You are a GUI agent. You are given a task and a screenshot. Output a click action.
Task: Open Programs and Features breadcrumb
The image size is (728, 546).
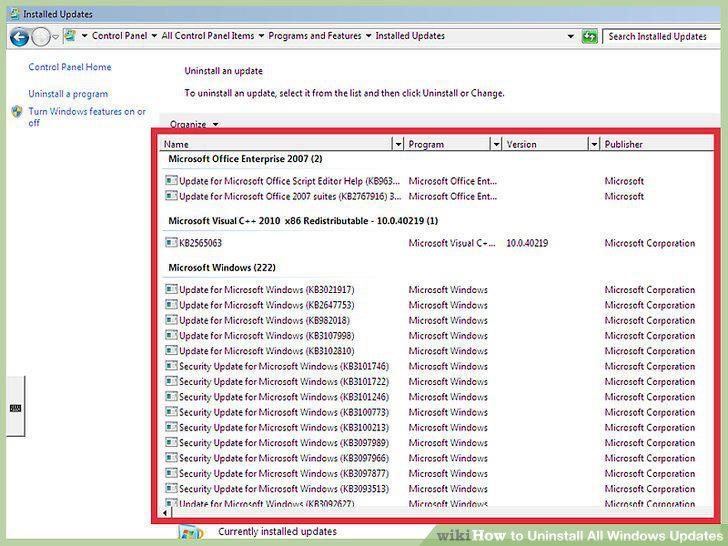315,35
